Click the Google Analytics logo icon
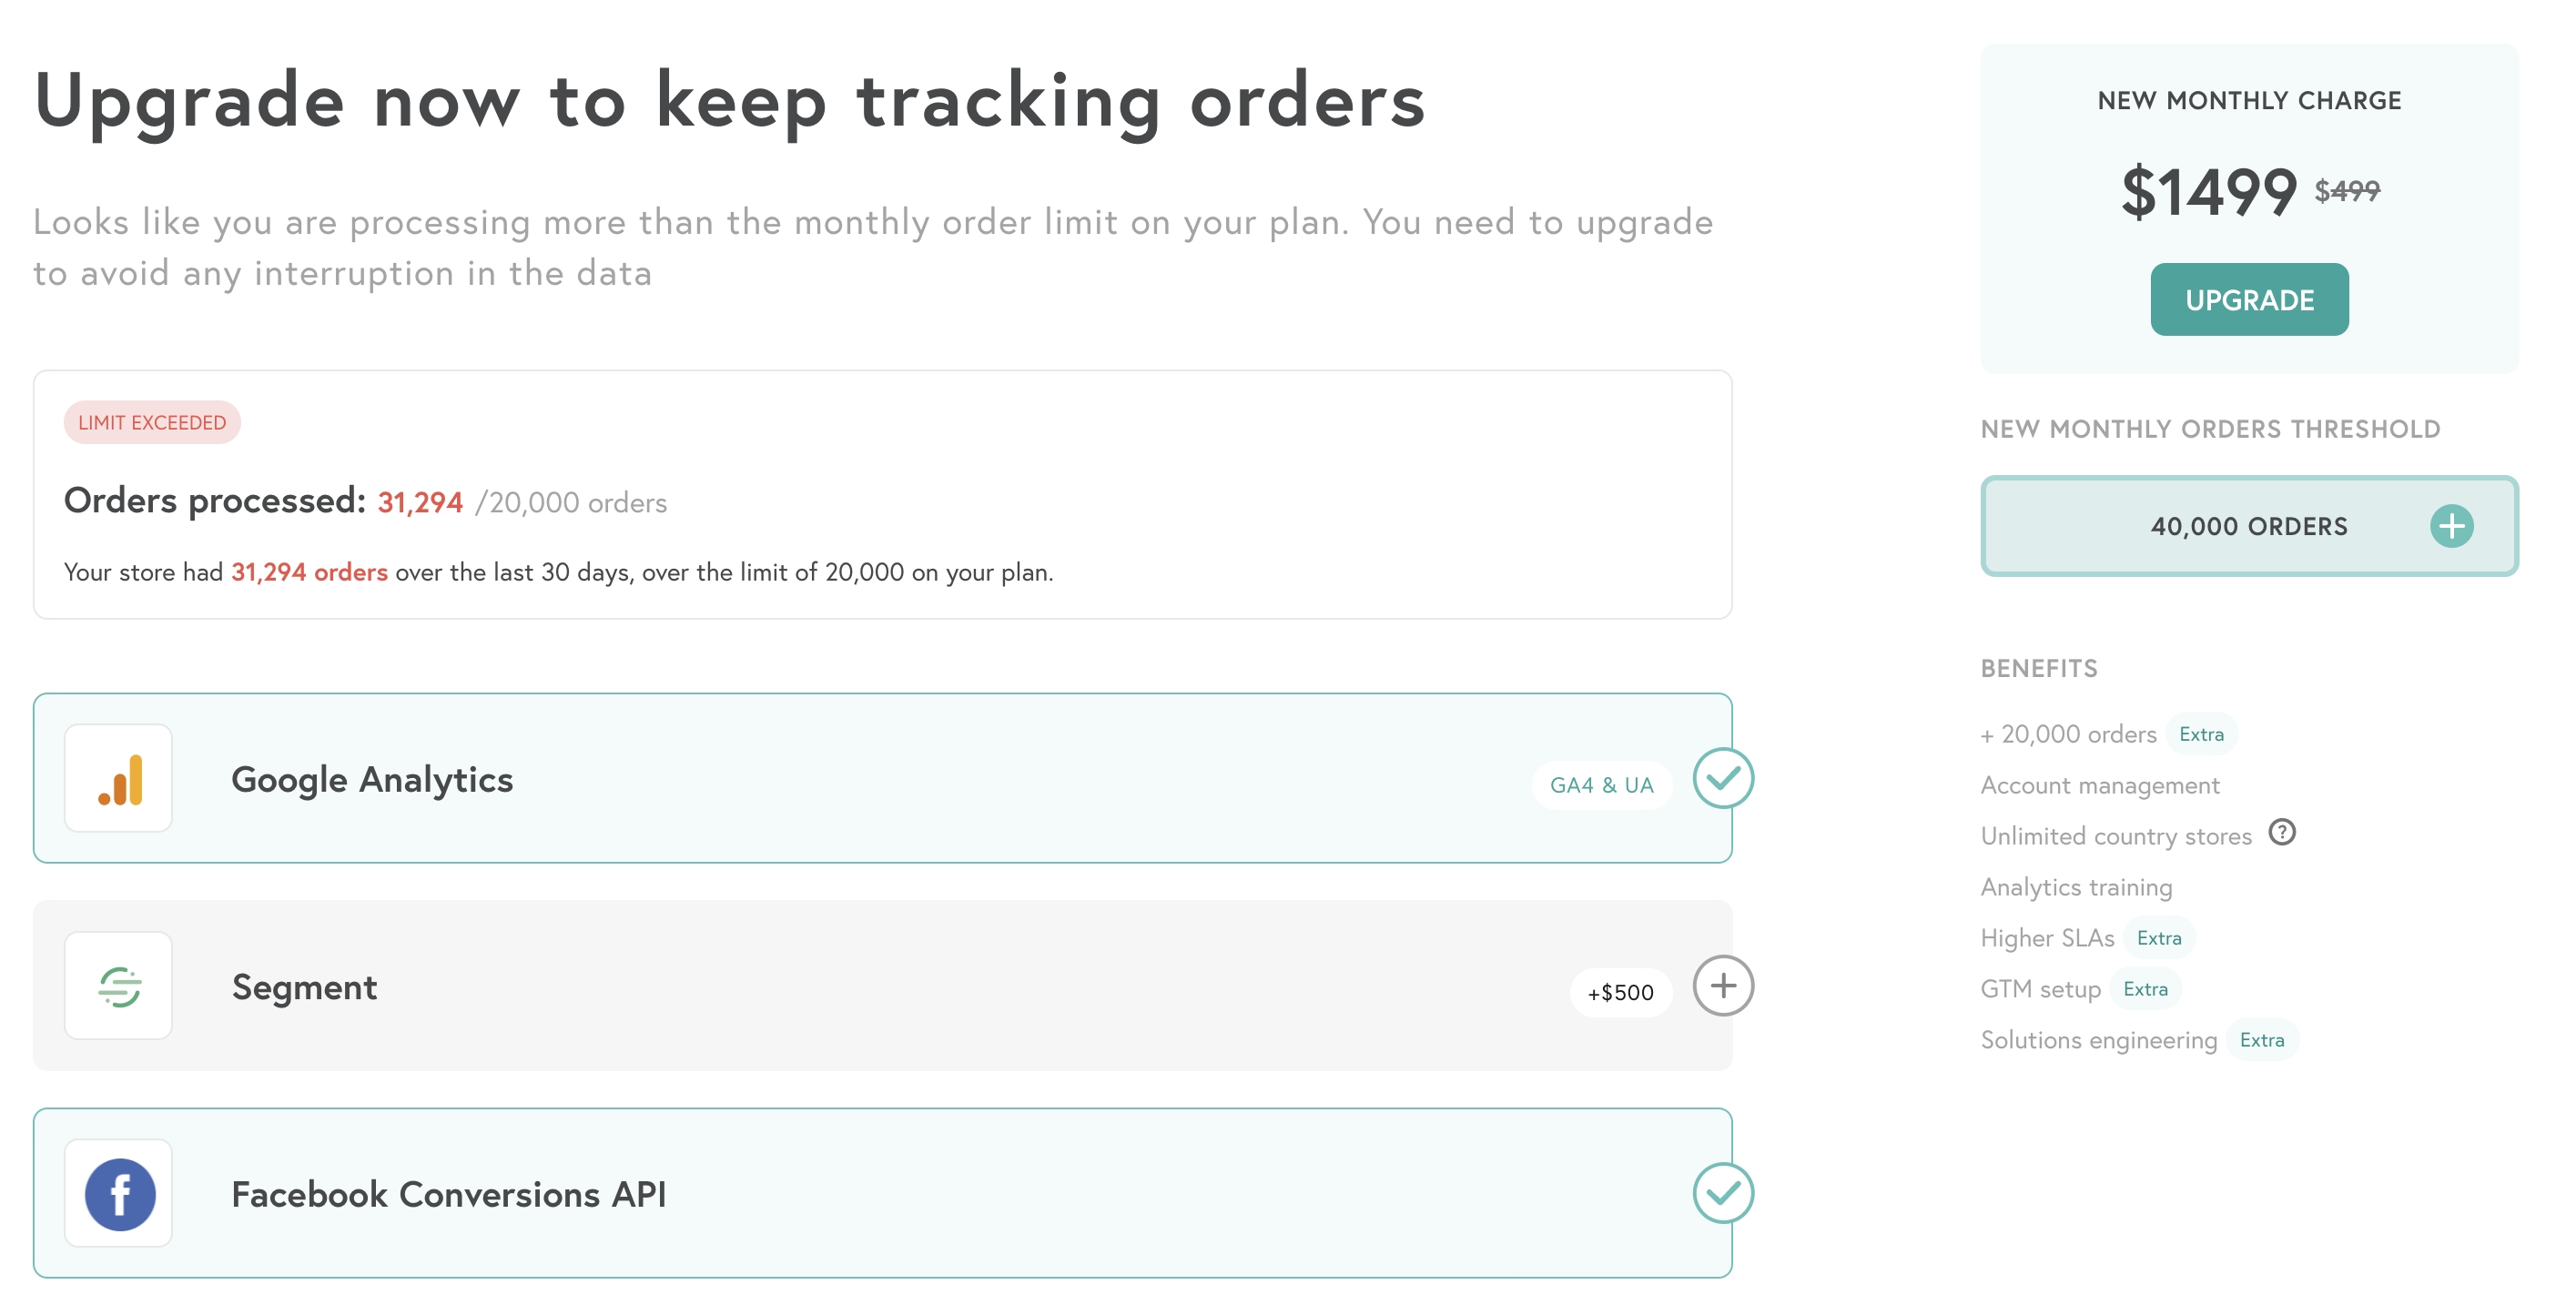Screen dimensions: 2576x1305 coord(119,779)
